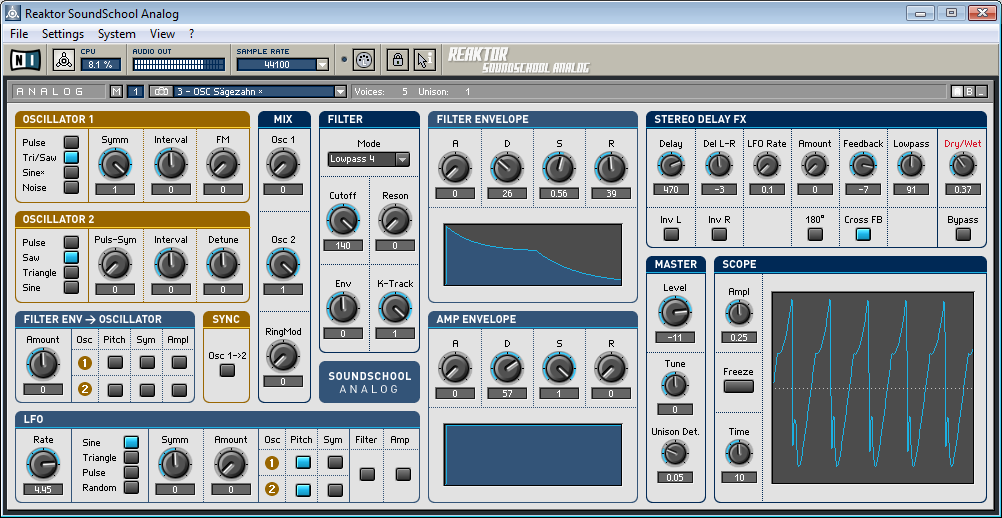Click the LFO Rate knob

pos(43,464)
